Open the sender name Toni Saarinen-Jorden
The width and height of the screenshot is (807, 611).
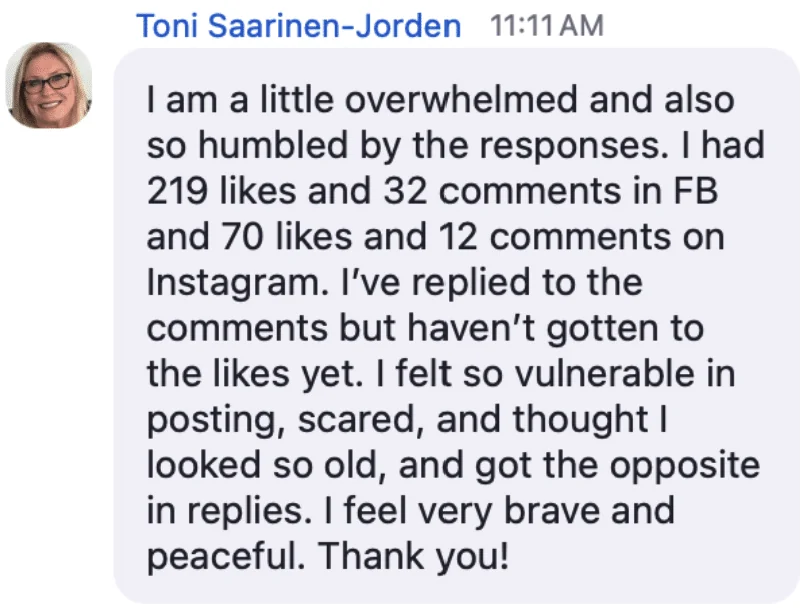tap(298, 25)
